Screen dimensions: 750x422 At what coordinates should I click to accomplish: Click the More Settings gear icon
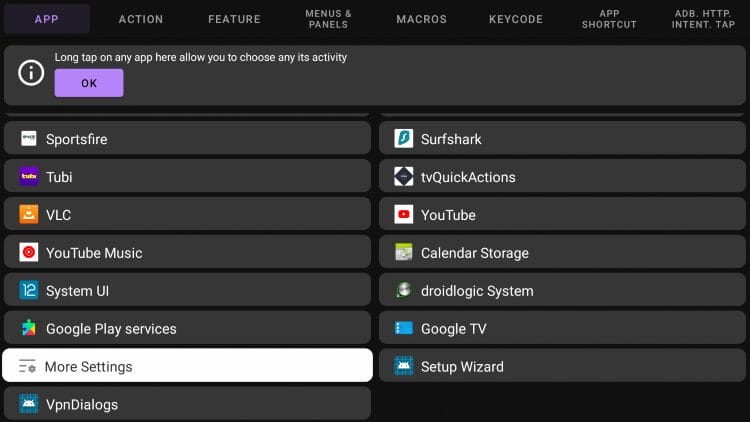point(27,366)
